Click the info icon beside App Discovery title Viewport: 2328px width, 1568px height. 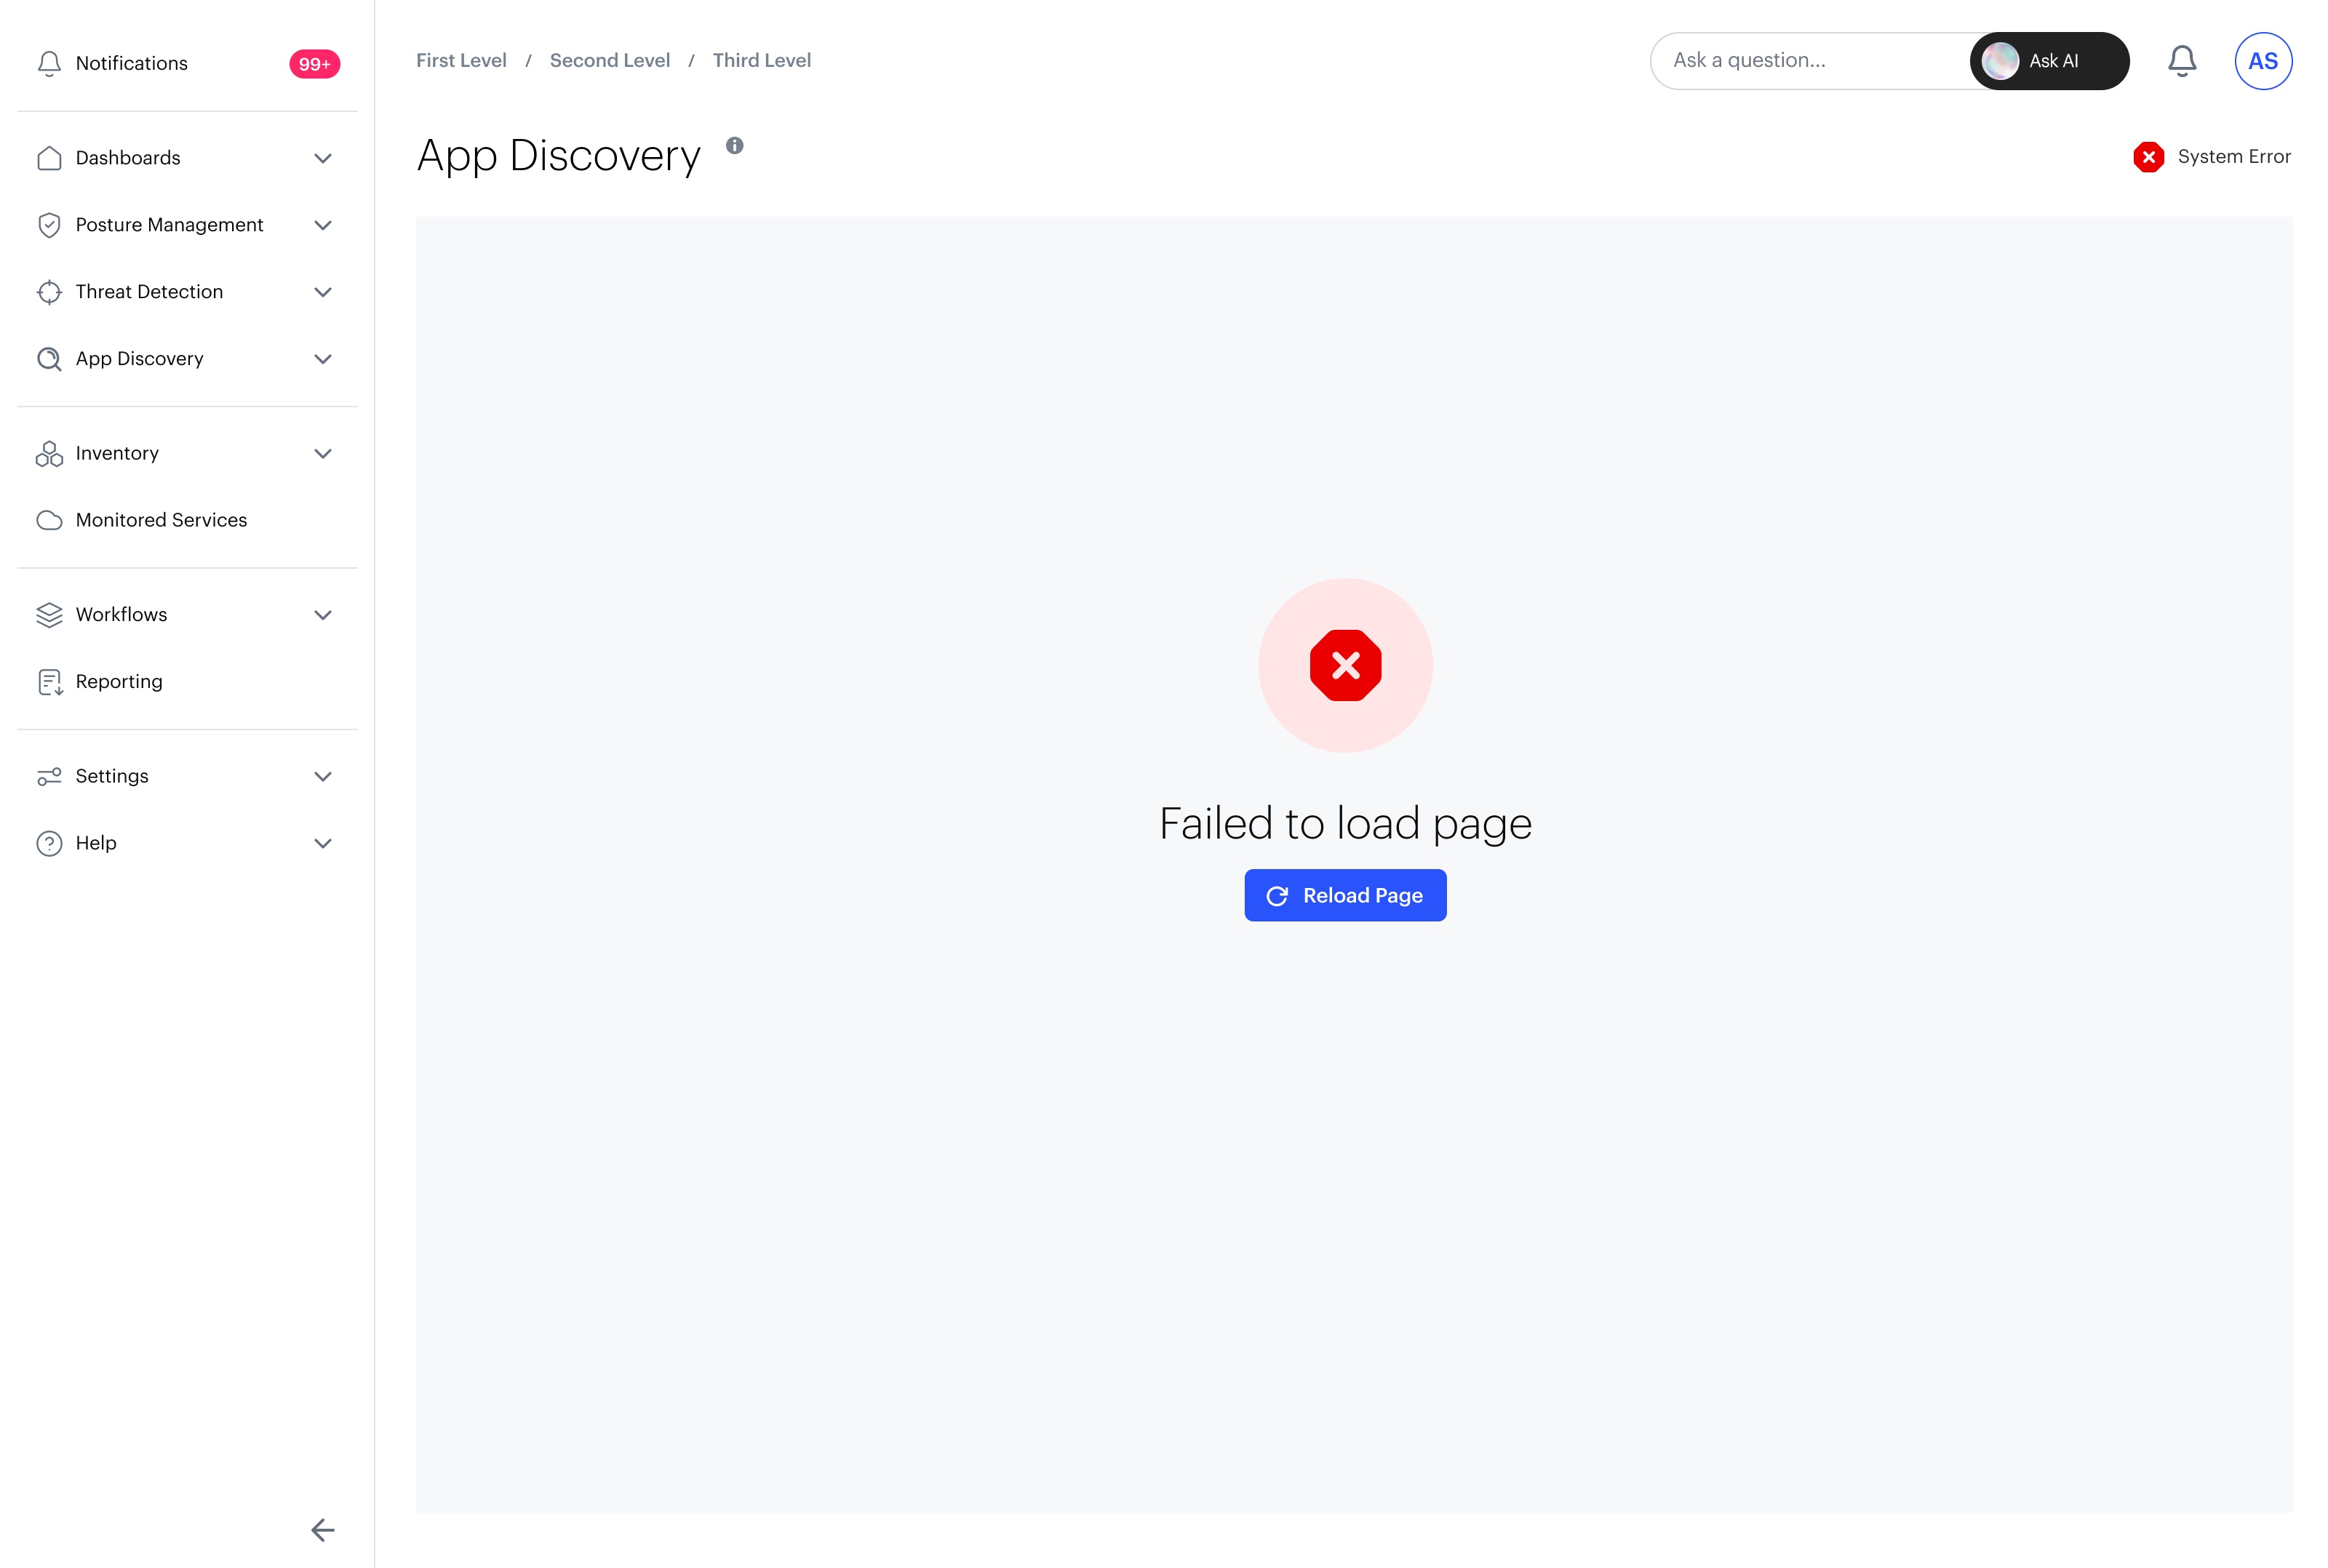[x=734, y=146]
